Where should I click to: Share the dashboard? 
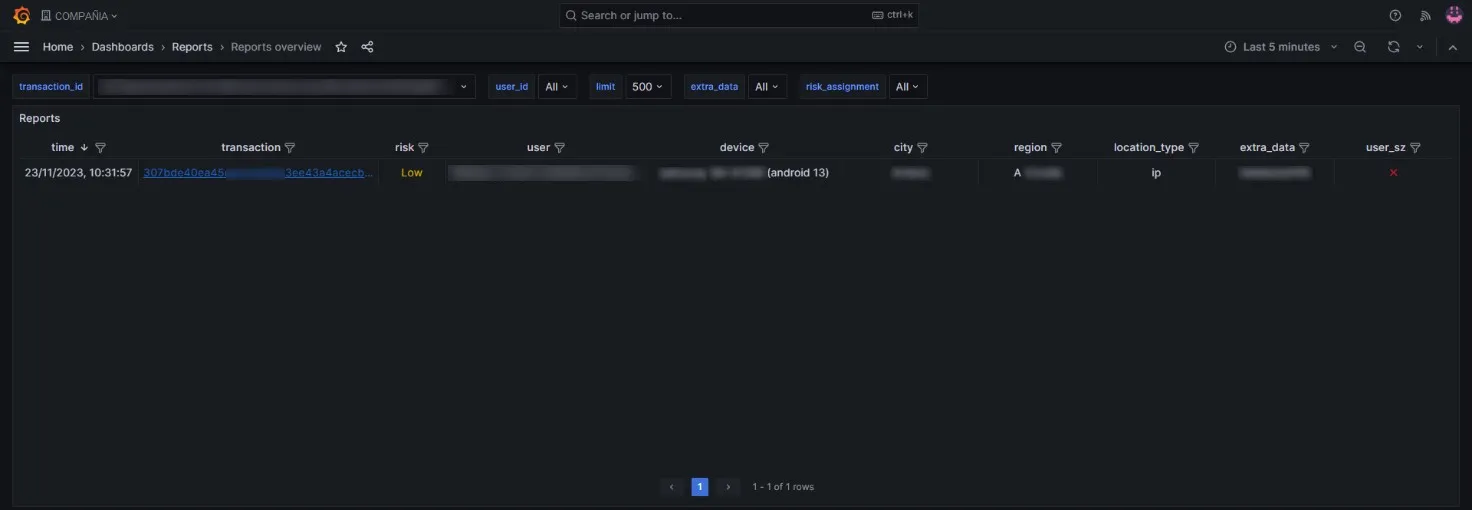click(367, 47)
